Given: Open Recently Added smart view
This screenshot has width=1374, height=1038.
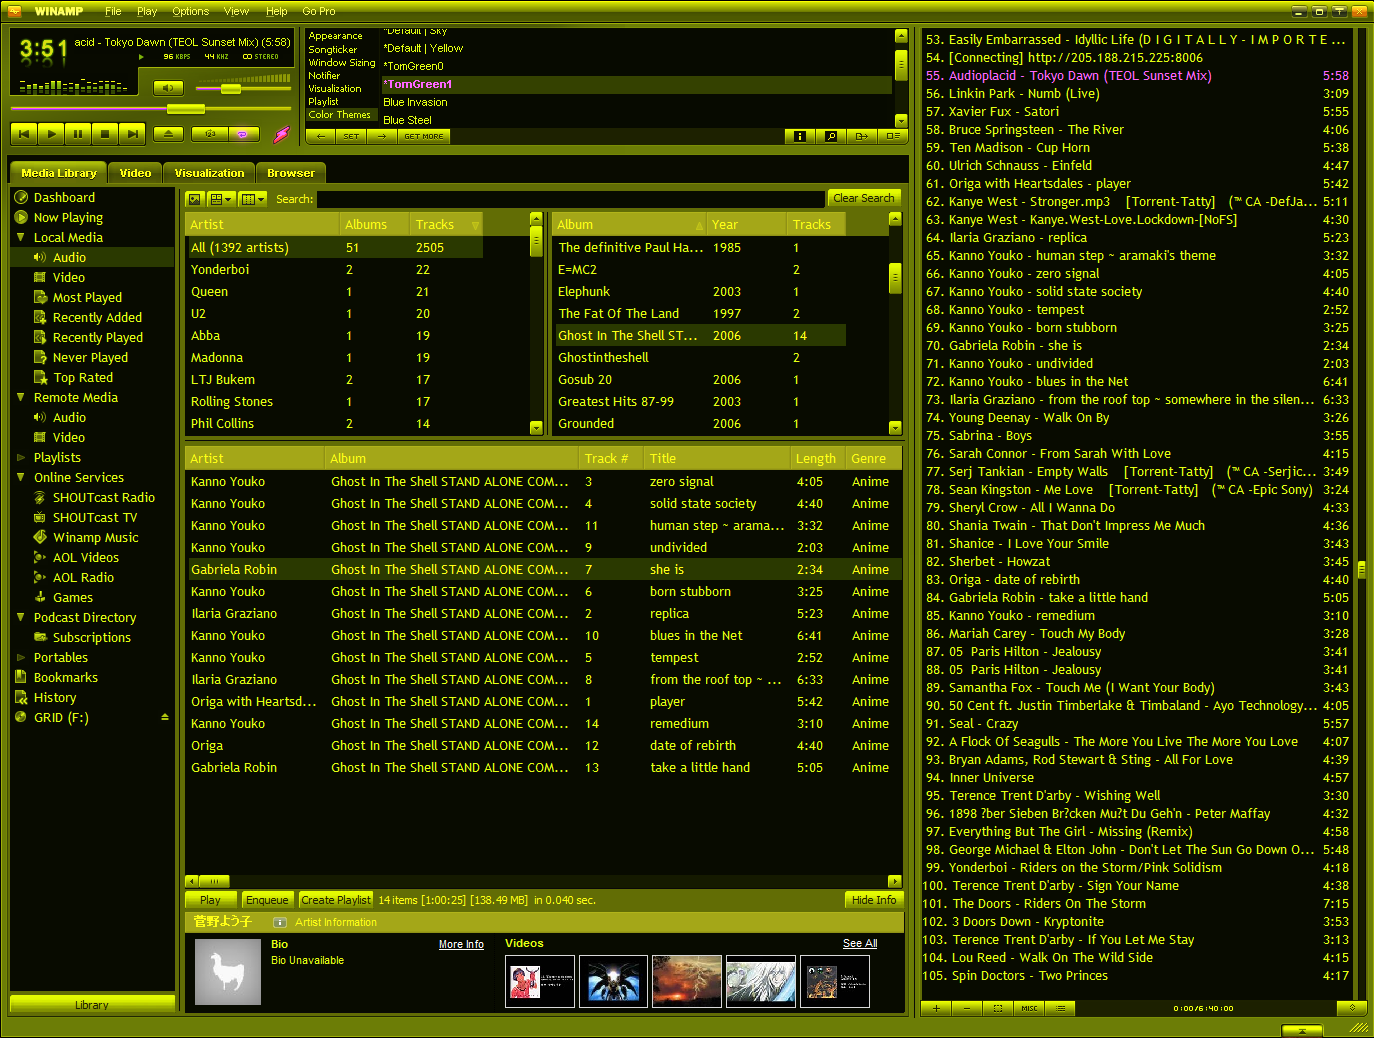Looking at the screenshot, I should coord(97,317).
